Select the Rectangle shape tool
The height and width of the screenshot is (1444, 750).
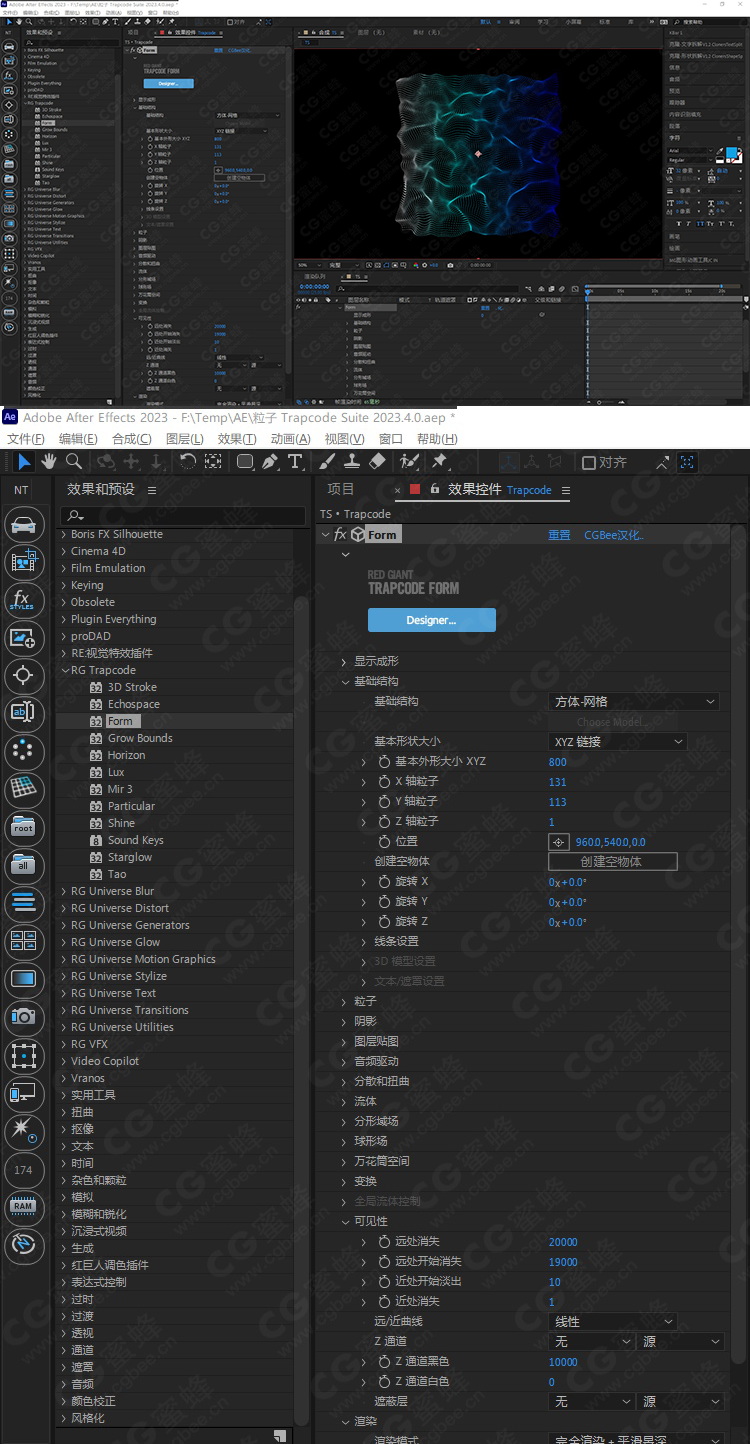tap(244, 461)
